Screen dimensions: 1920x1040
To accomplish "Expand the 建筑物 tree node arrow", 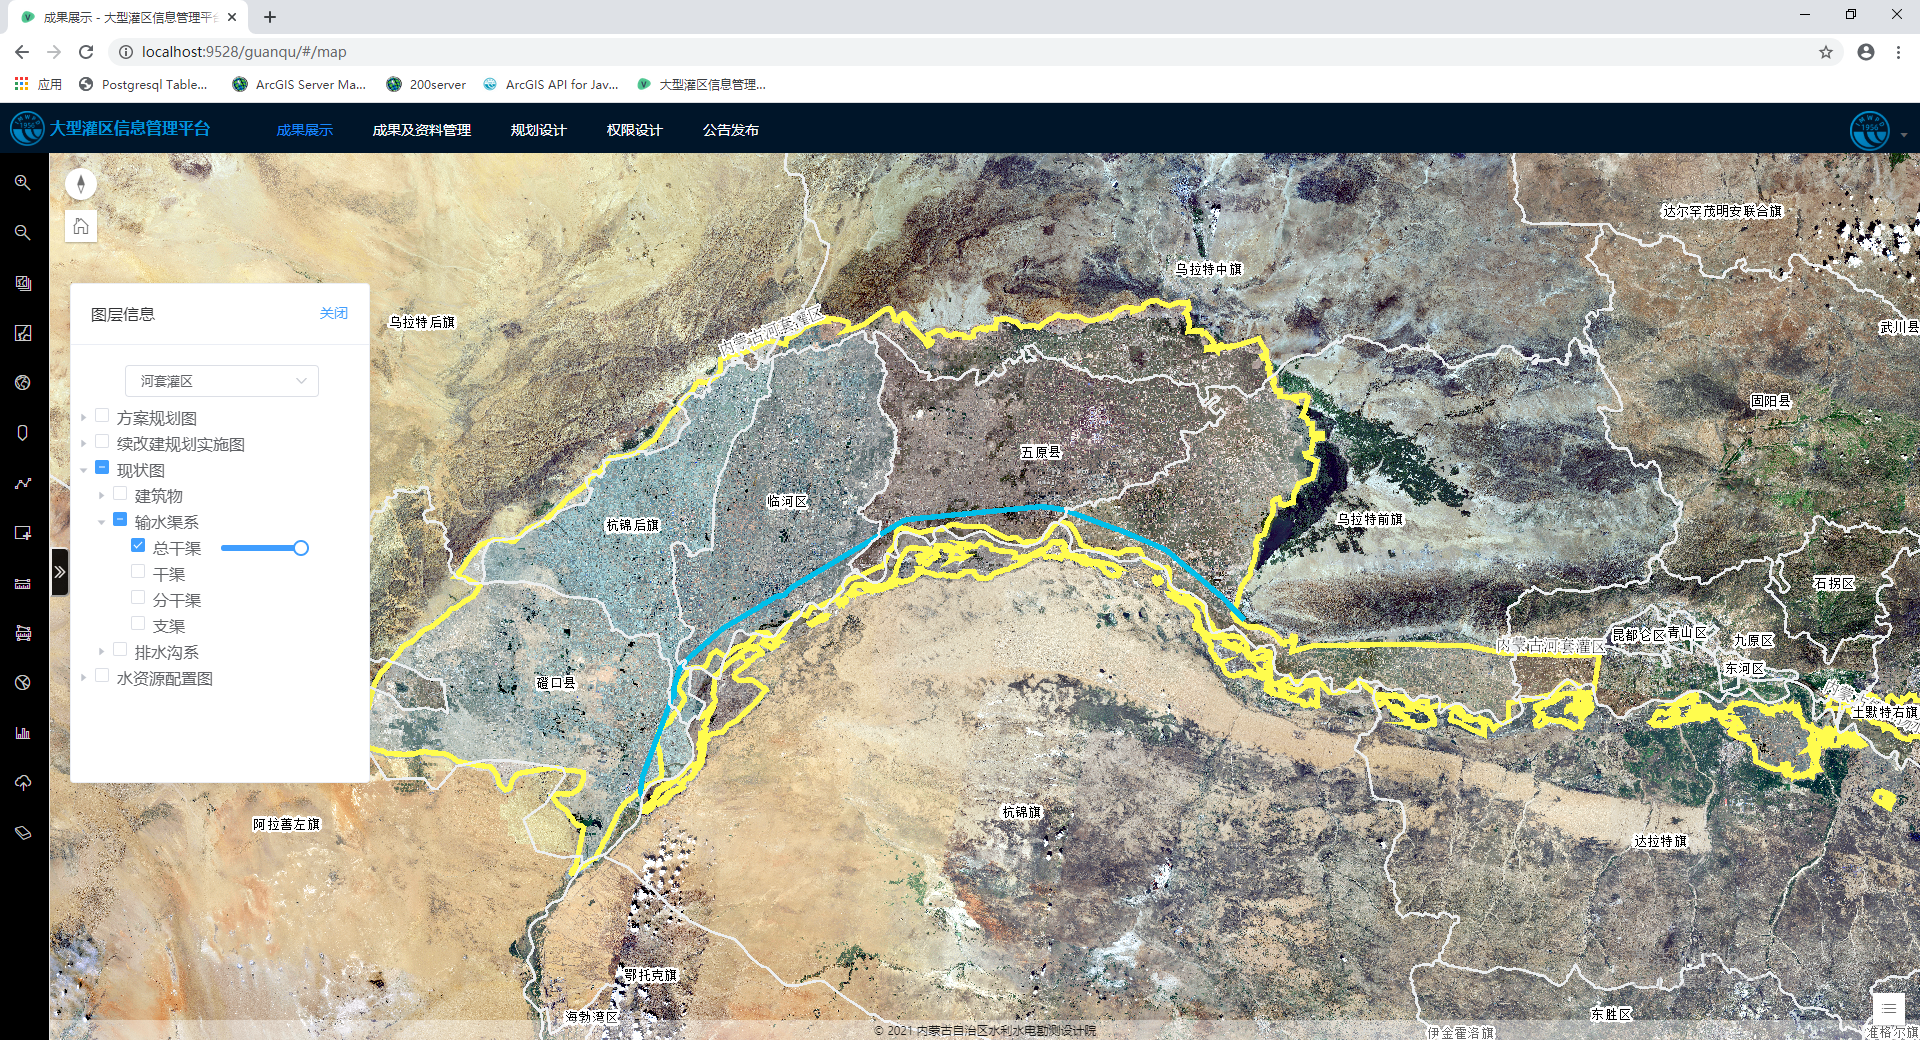I will pos(102,495).
